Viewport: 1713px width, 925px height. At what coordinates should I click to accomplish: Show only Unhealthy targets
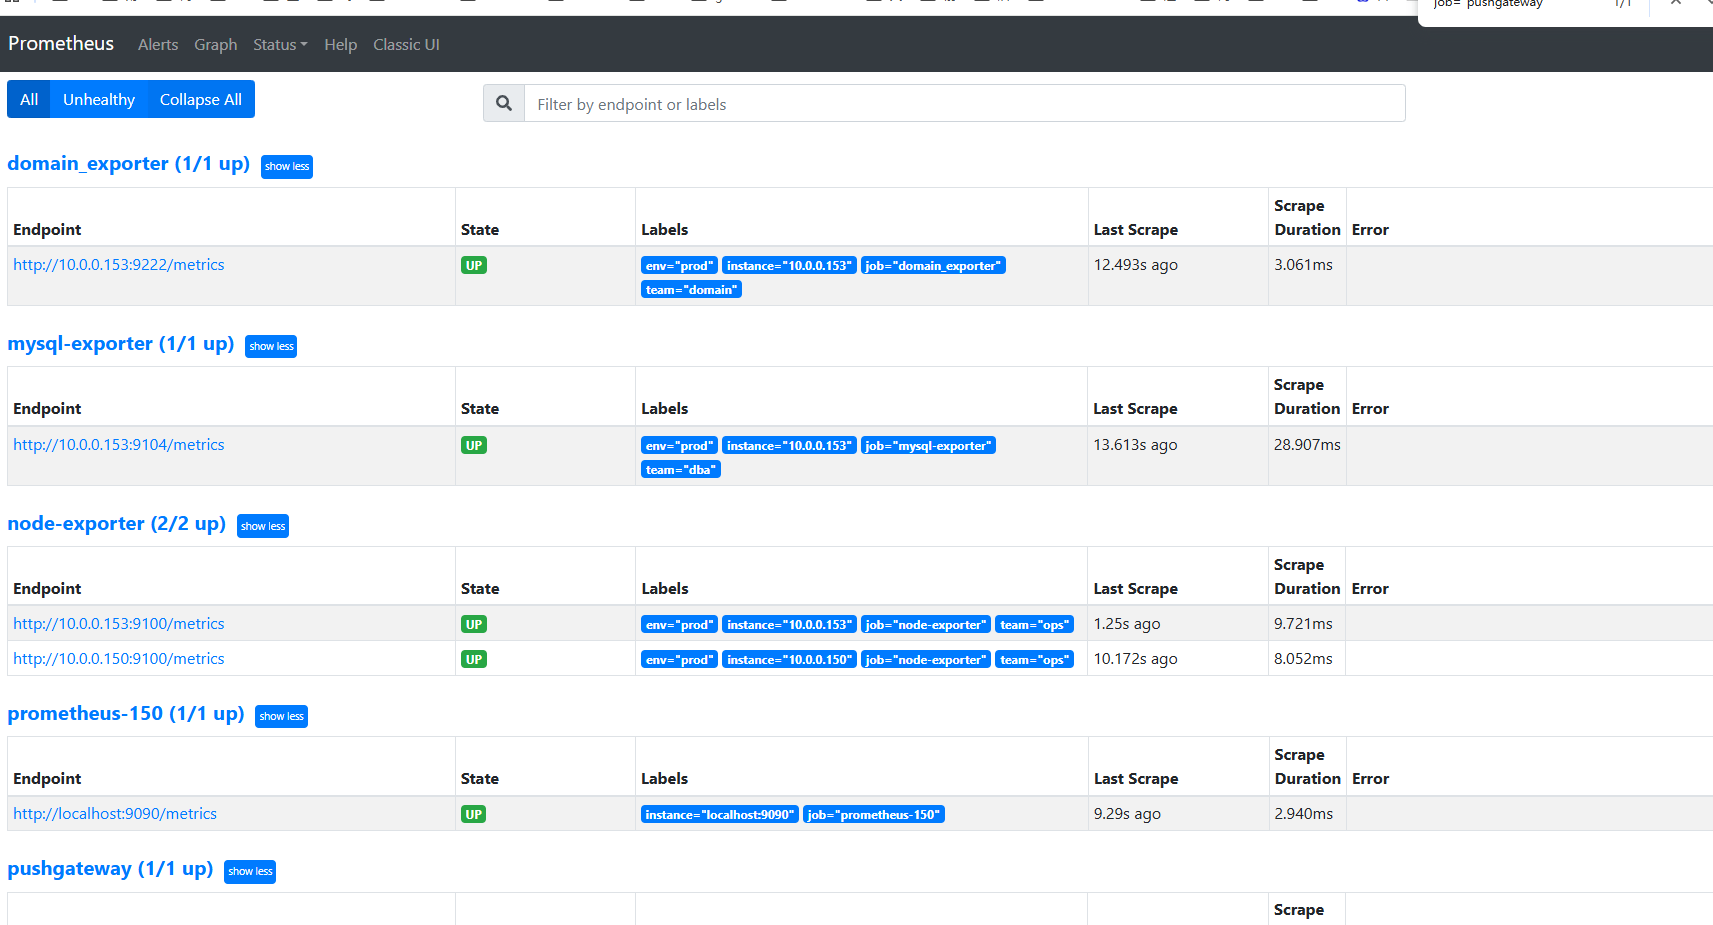[99, 99]
